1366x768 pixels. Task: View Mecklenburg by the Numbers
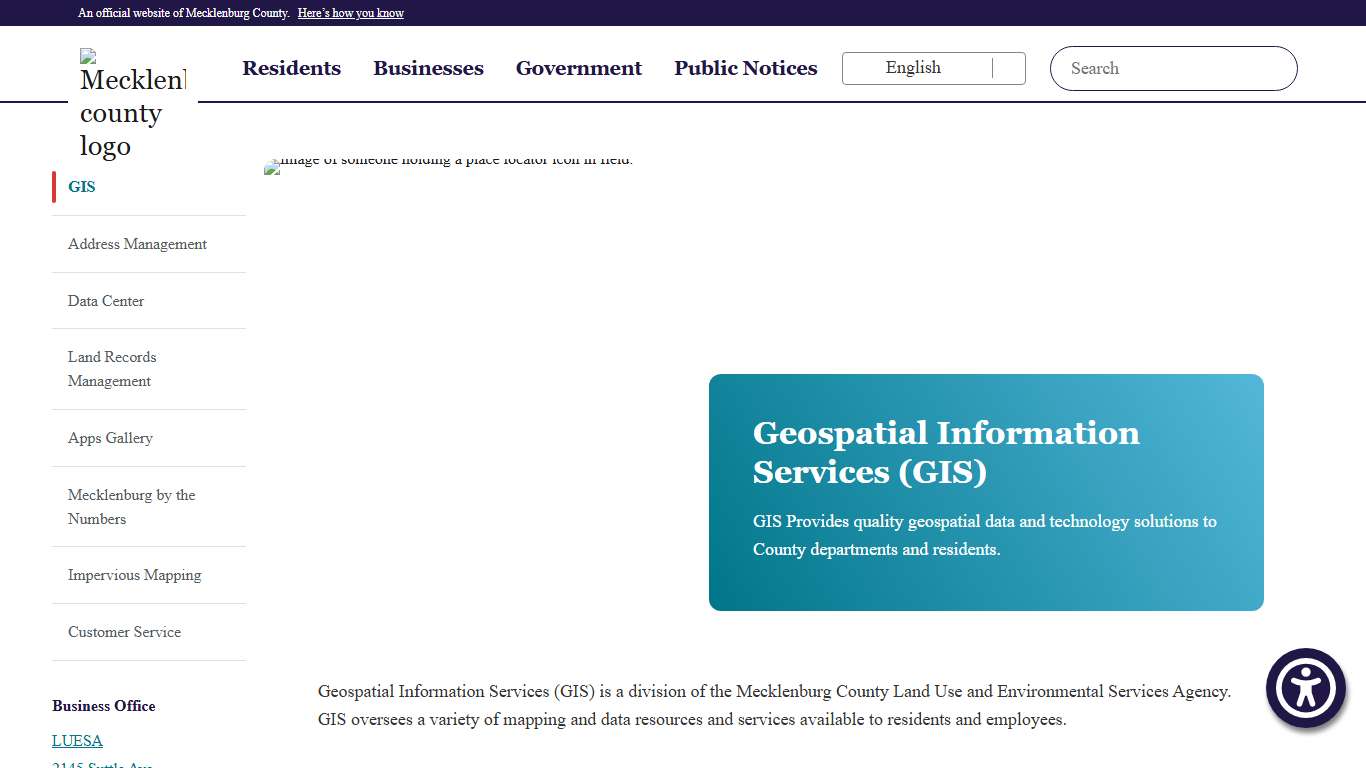(131, 507)
